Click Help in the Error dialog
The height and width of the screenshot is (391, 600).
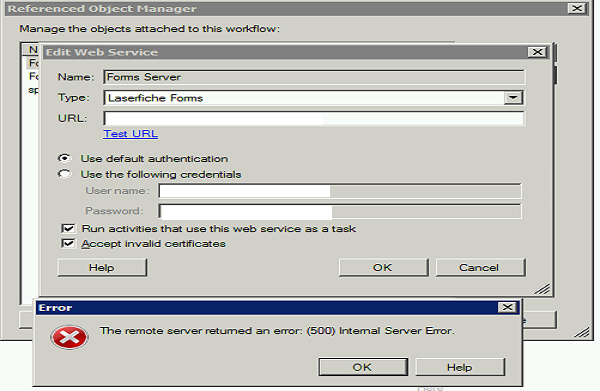(460, 367)
